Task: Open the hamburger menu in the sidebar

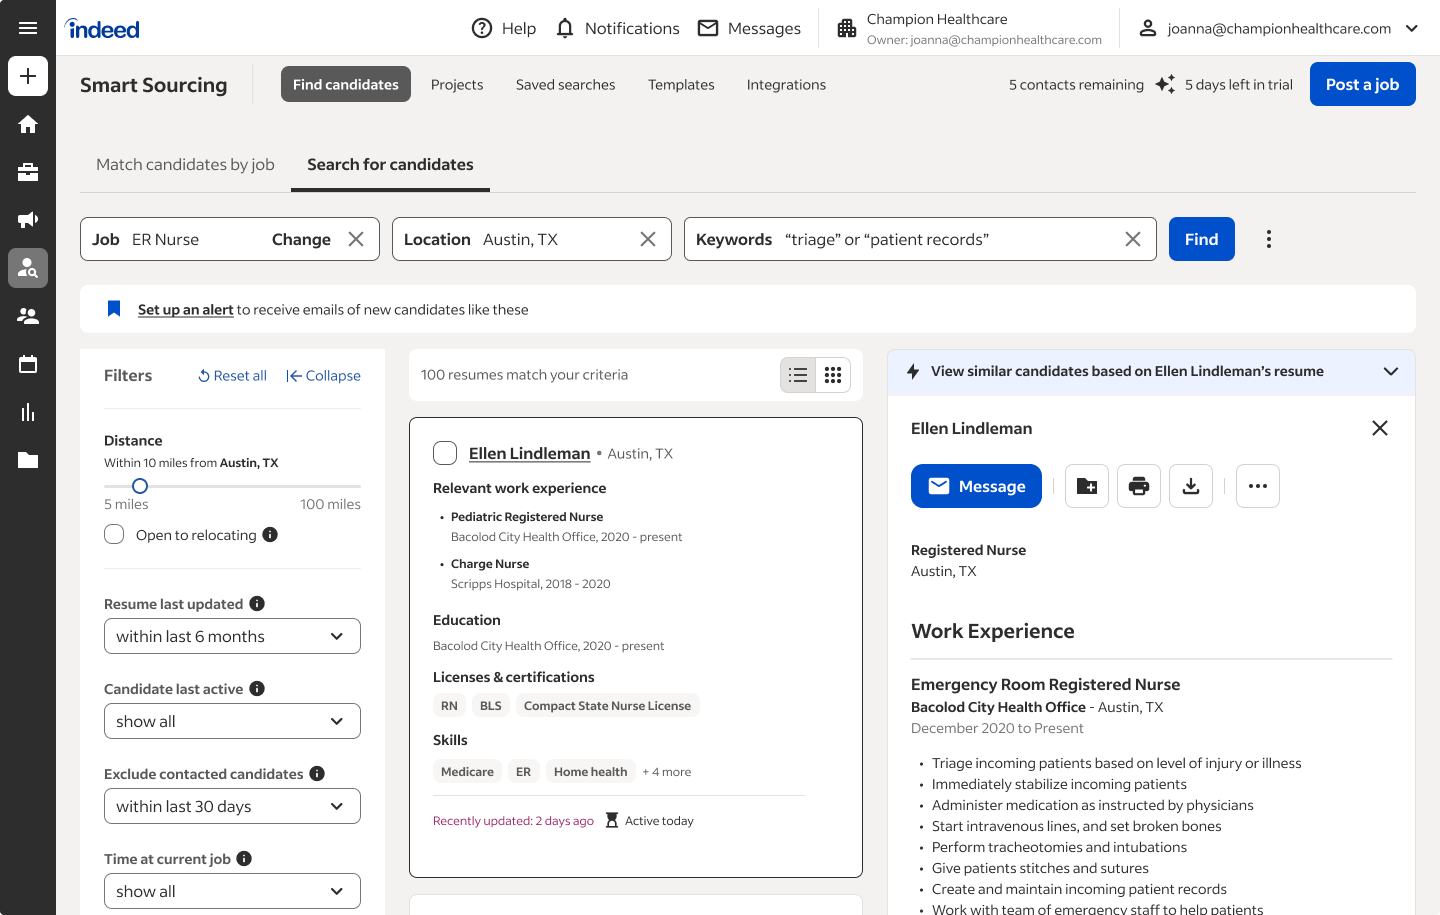Action: 28,28
